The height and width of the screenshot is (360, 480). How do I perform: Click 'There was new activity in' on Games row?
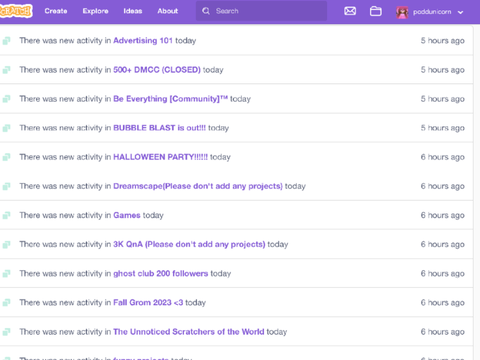coord(65,215)
